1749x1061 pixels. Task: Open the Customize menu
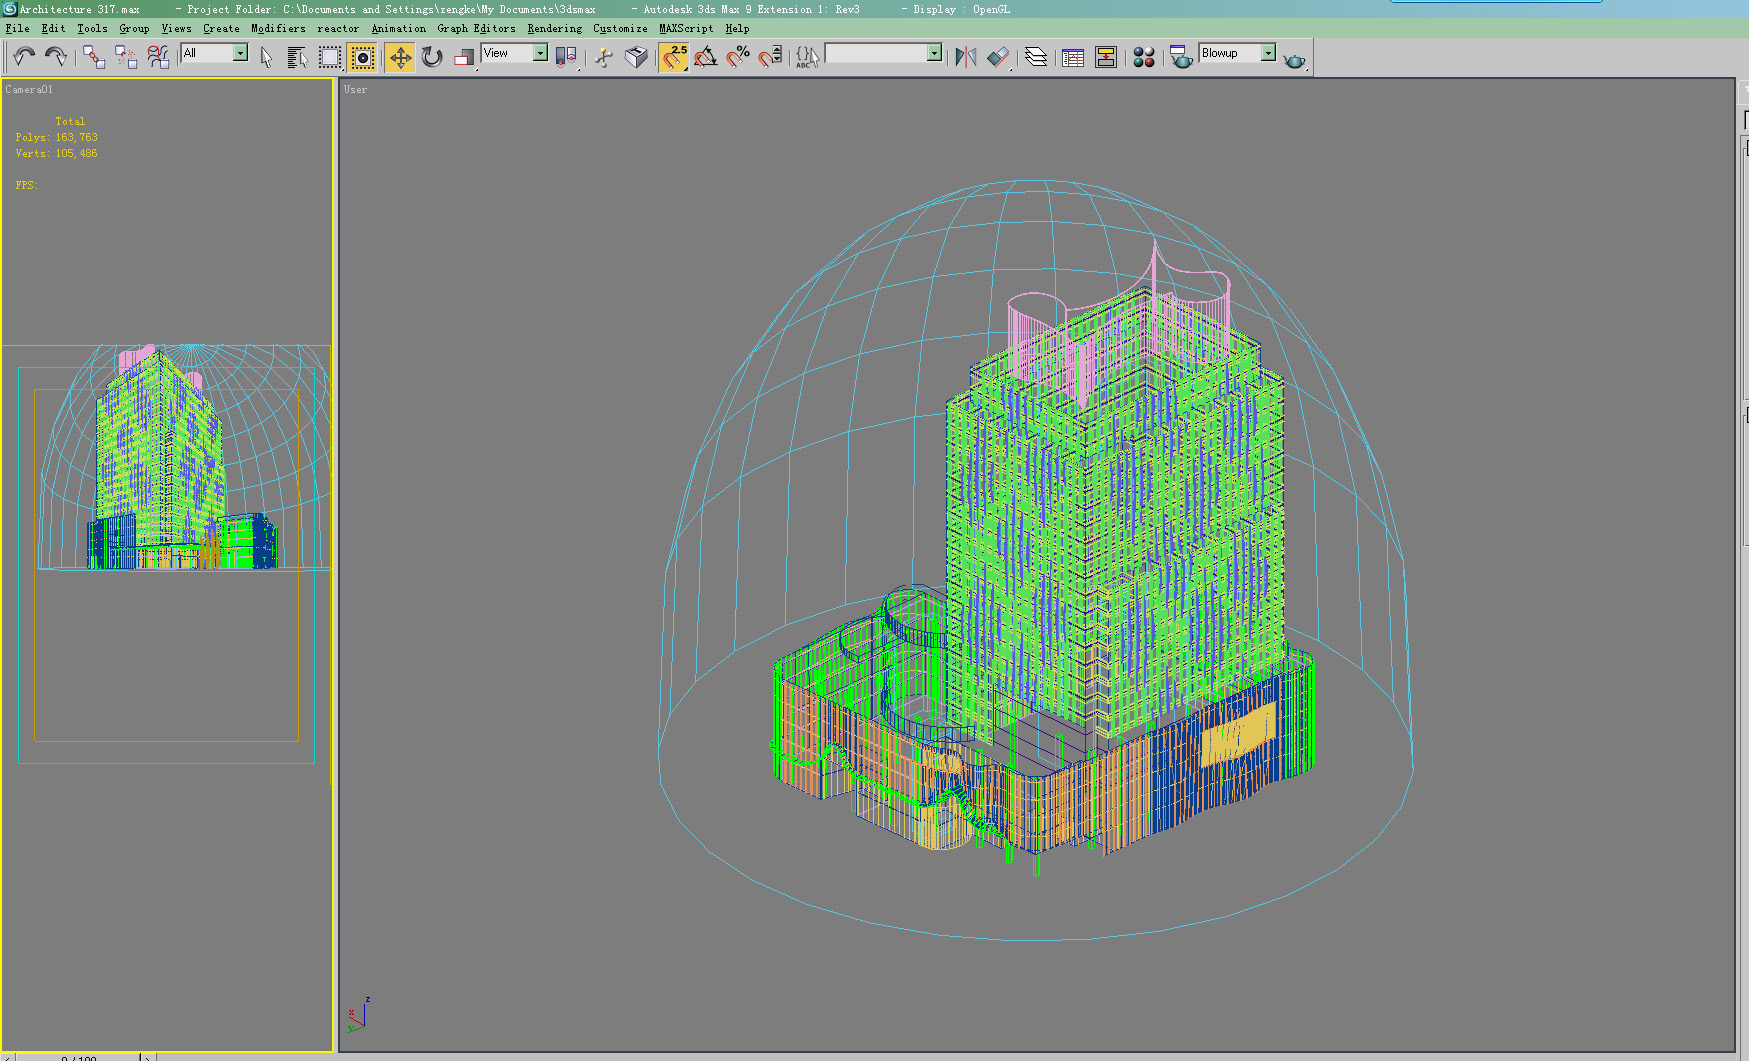(620, 29)
